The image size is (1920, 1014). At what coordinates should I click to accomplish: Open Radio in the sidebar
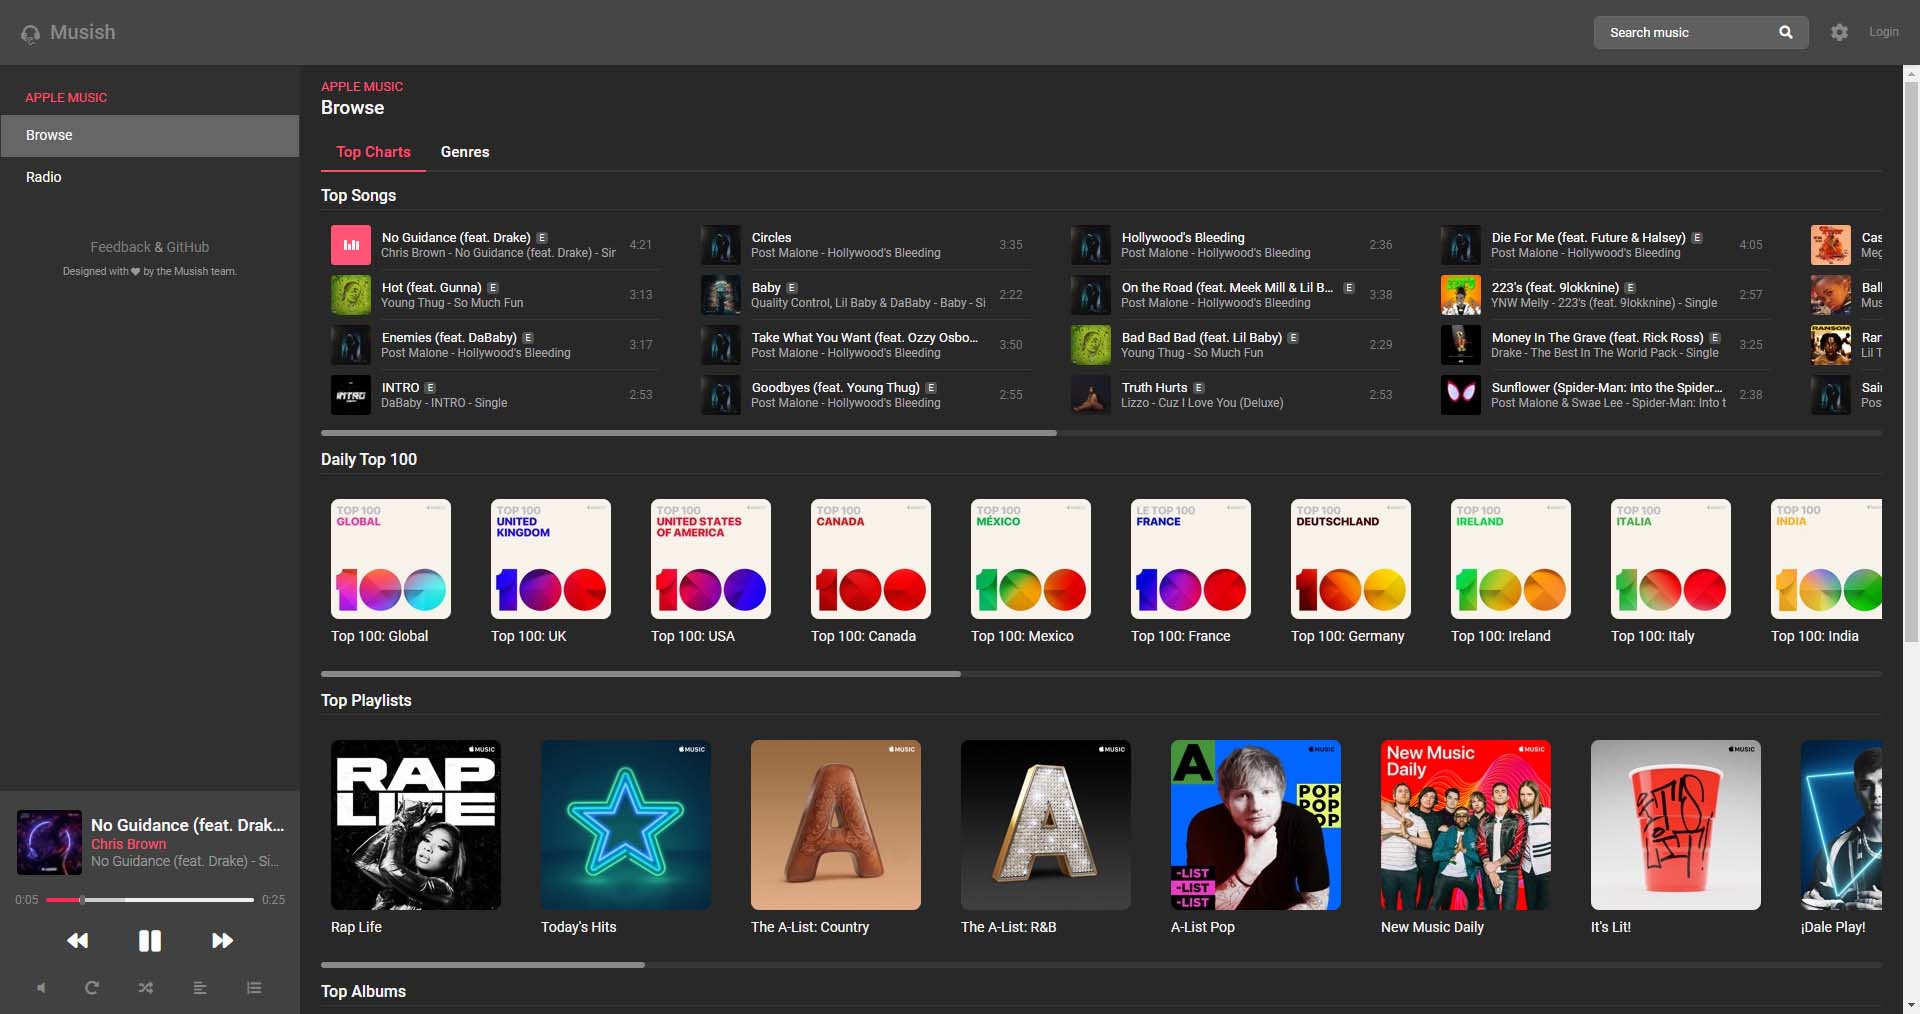[x=150, y=177]
